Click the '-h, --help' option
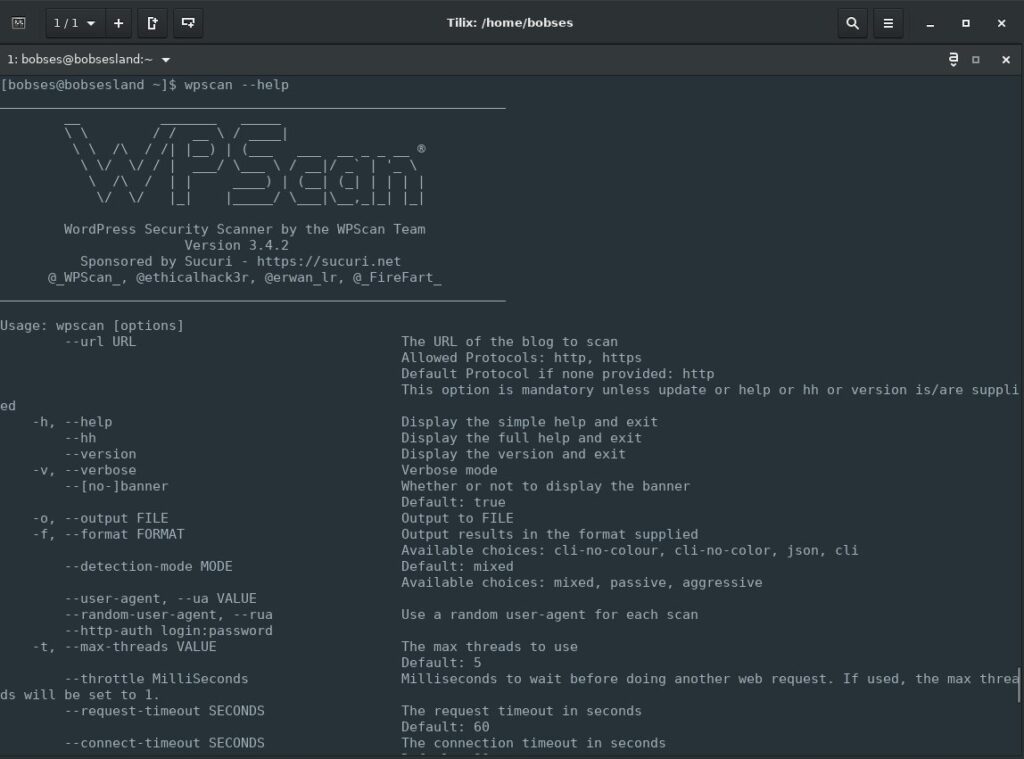The image size is (1024, 759). tap(72, 422)
